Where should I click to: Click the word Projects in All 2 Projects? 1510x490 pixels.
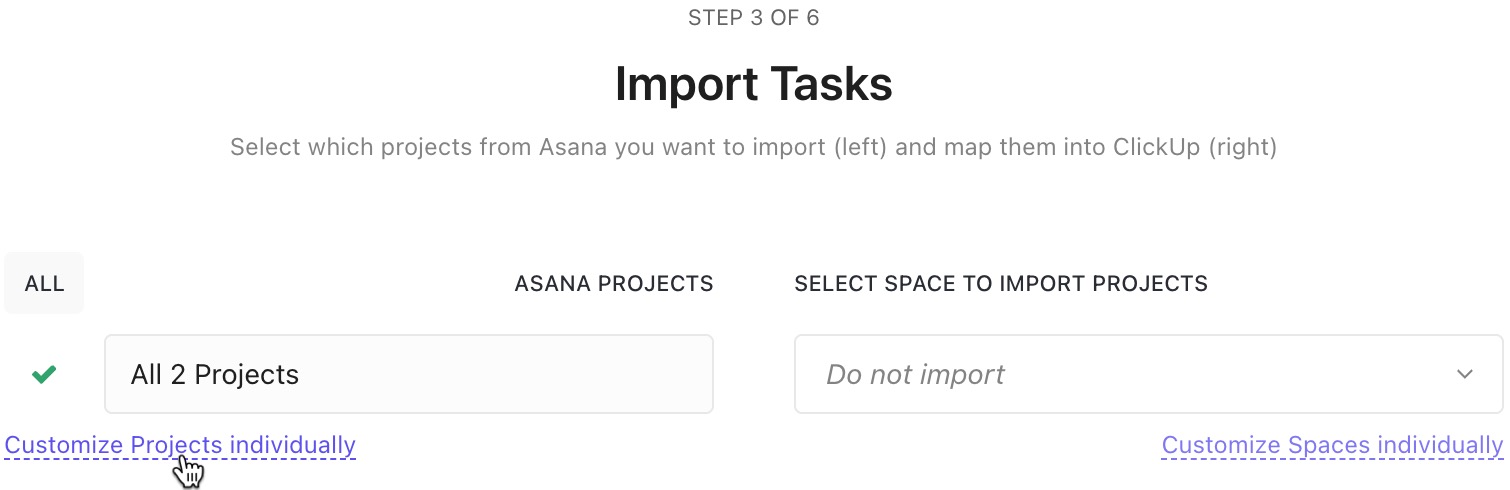(x=247, y=375)
